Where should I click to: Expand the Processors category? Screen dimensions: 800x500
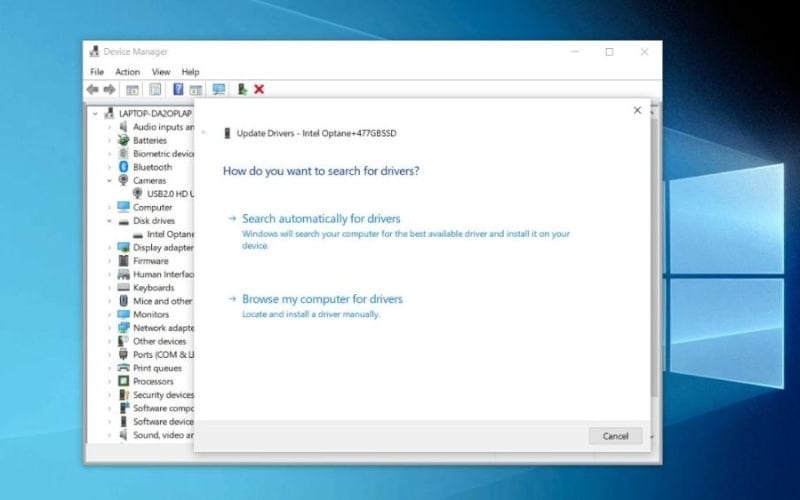pos(109,382)
